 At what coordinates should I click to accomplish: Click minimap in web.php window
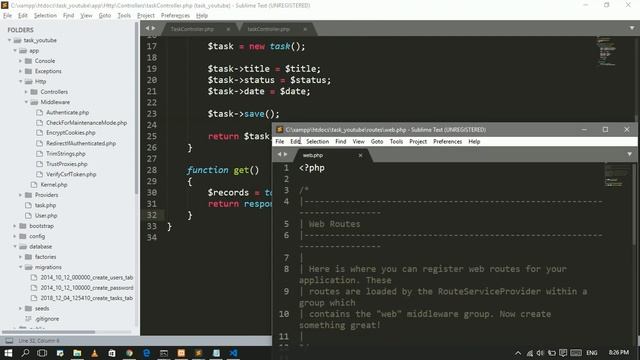click(x=615, y=176)
